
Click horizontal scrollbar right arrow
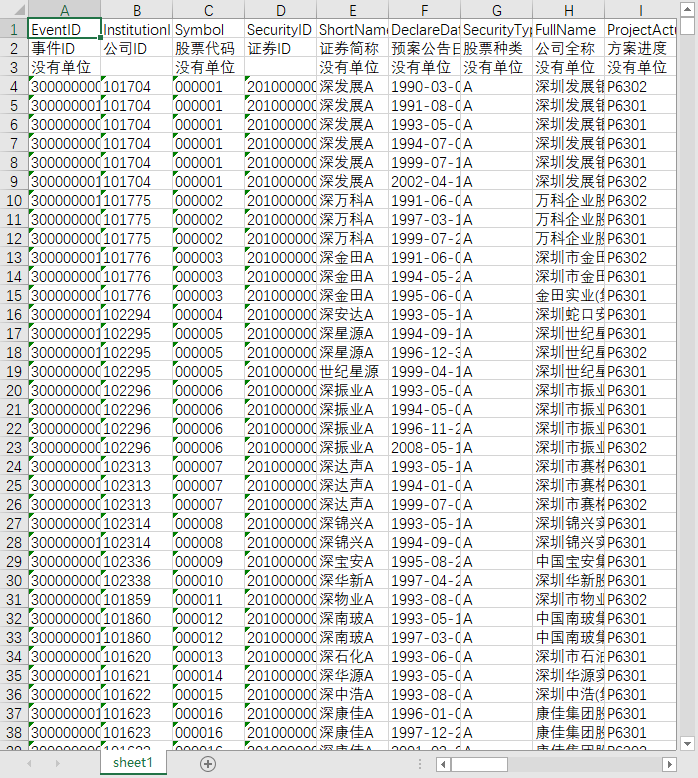coord(669,764)
